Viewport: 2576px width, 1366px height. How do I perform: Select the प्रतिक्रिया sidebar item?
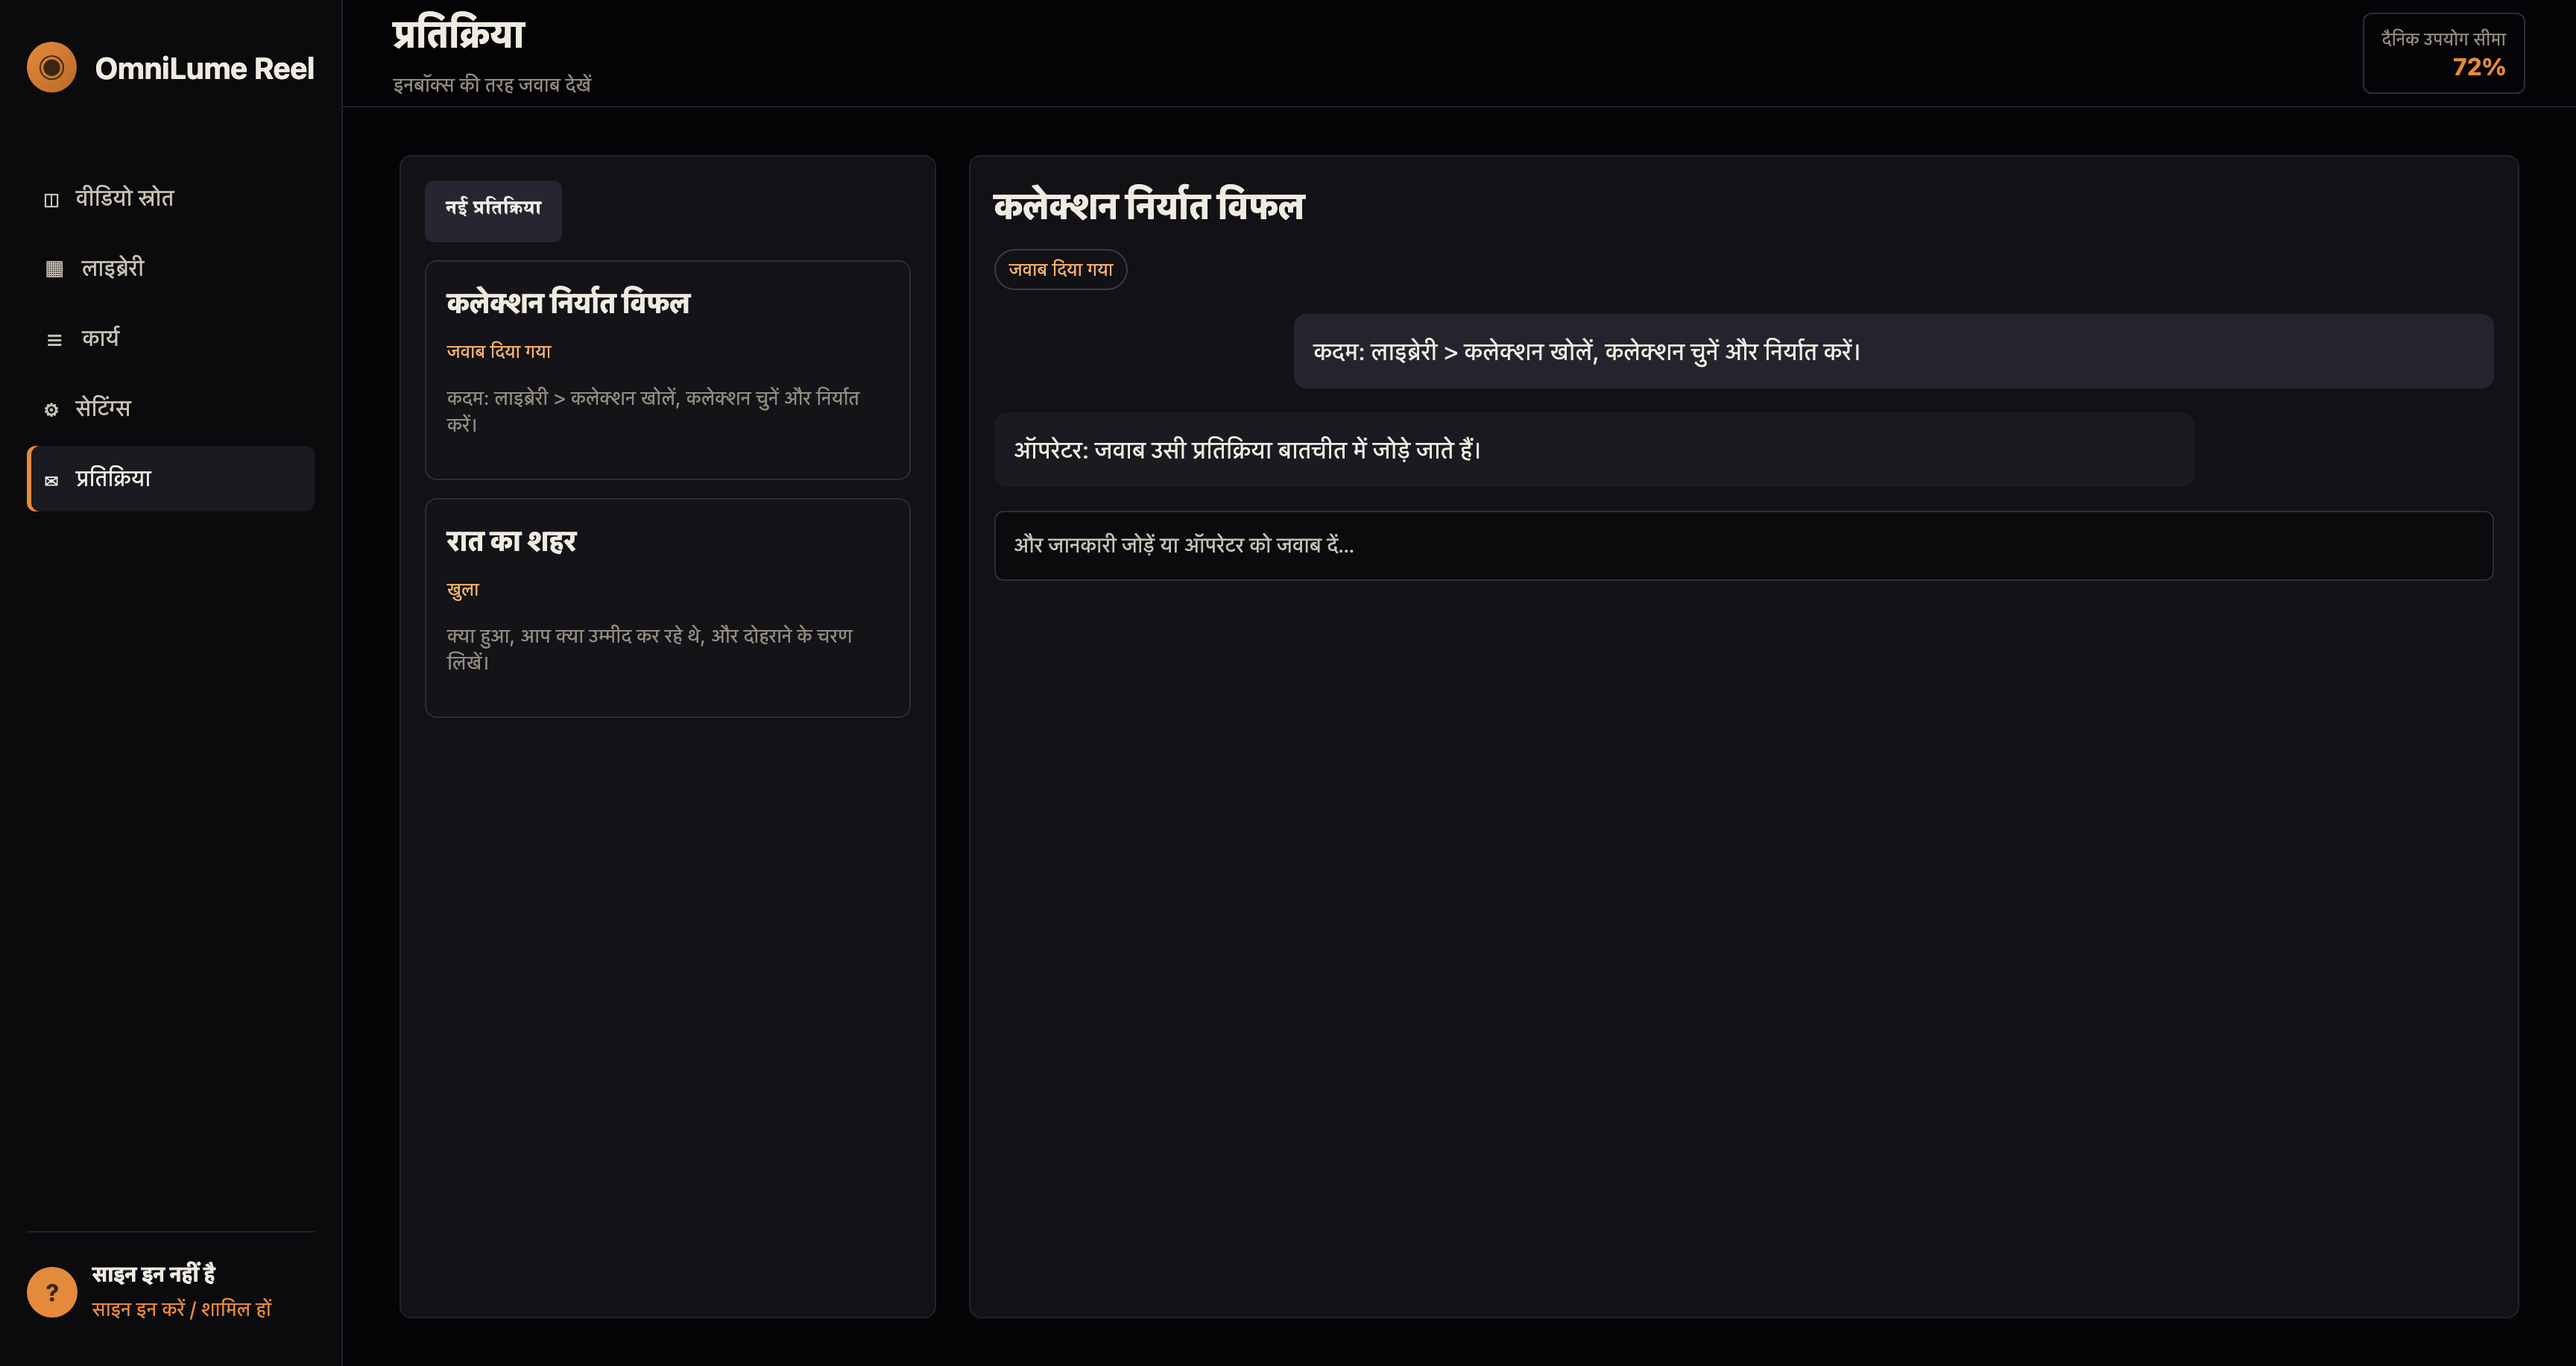(x=171, y=478)
